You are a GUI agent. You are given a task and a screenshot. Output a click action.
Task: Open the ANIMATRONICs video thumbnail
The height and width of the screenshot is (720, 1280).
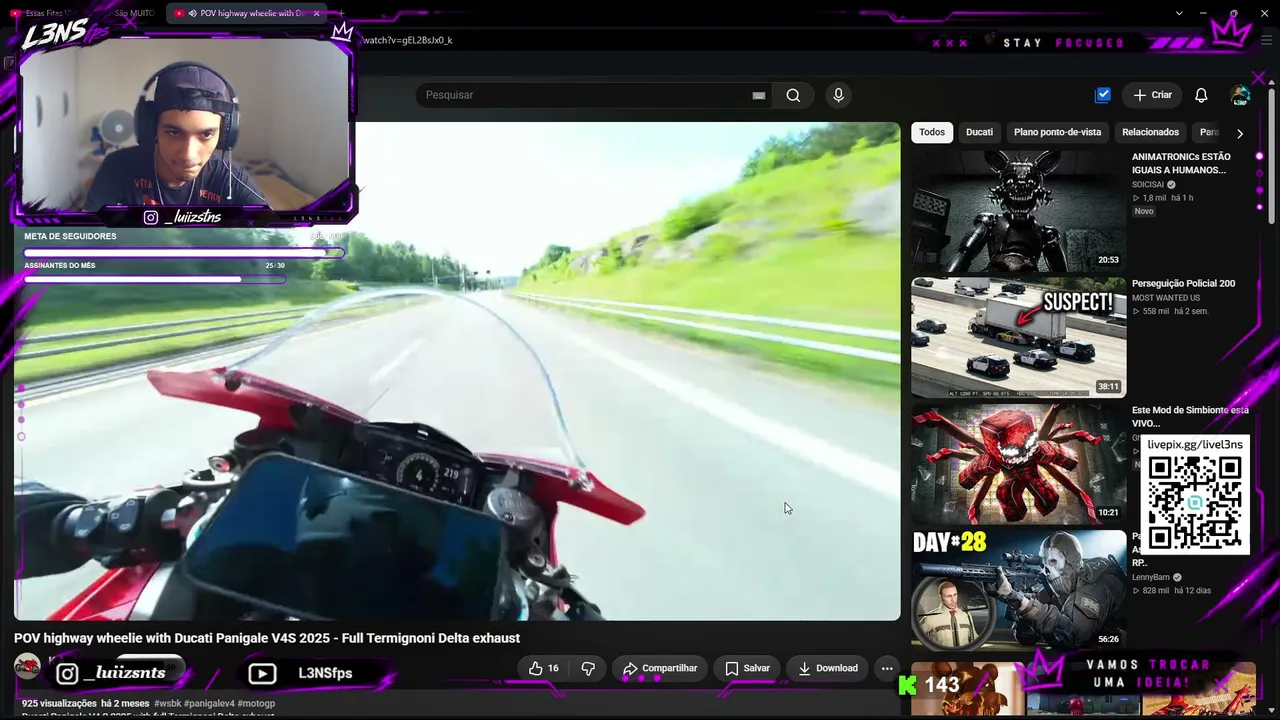1018,211
